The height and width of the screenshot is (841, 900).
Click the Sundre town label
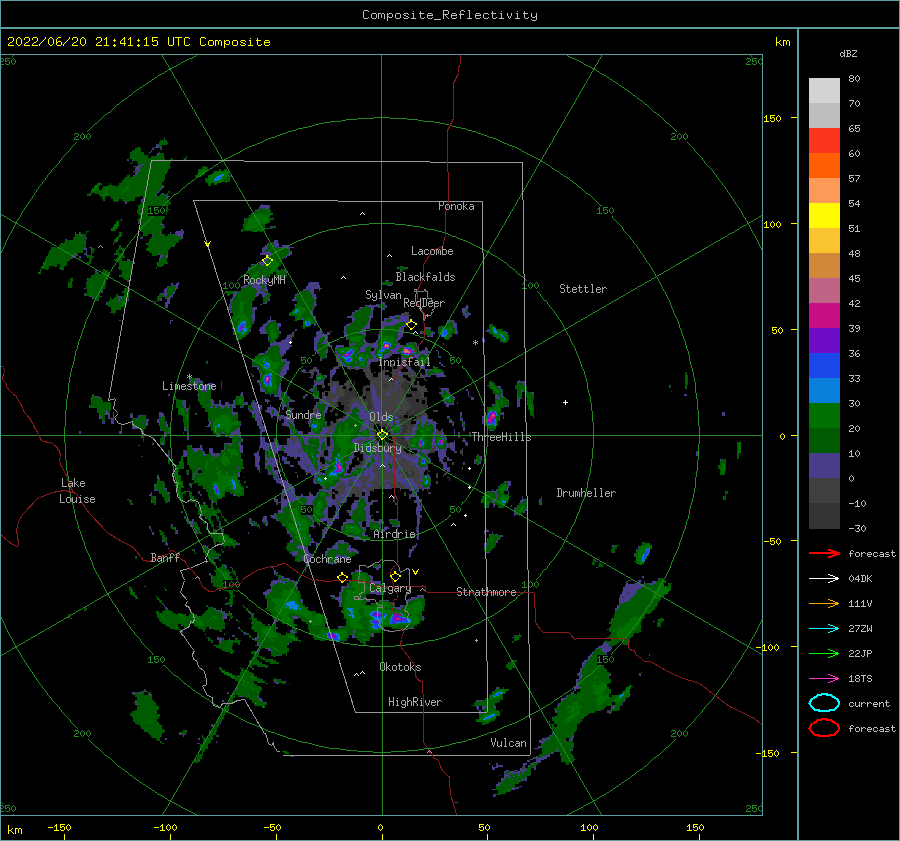point(303,414)
